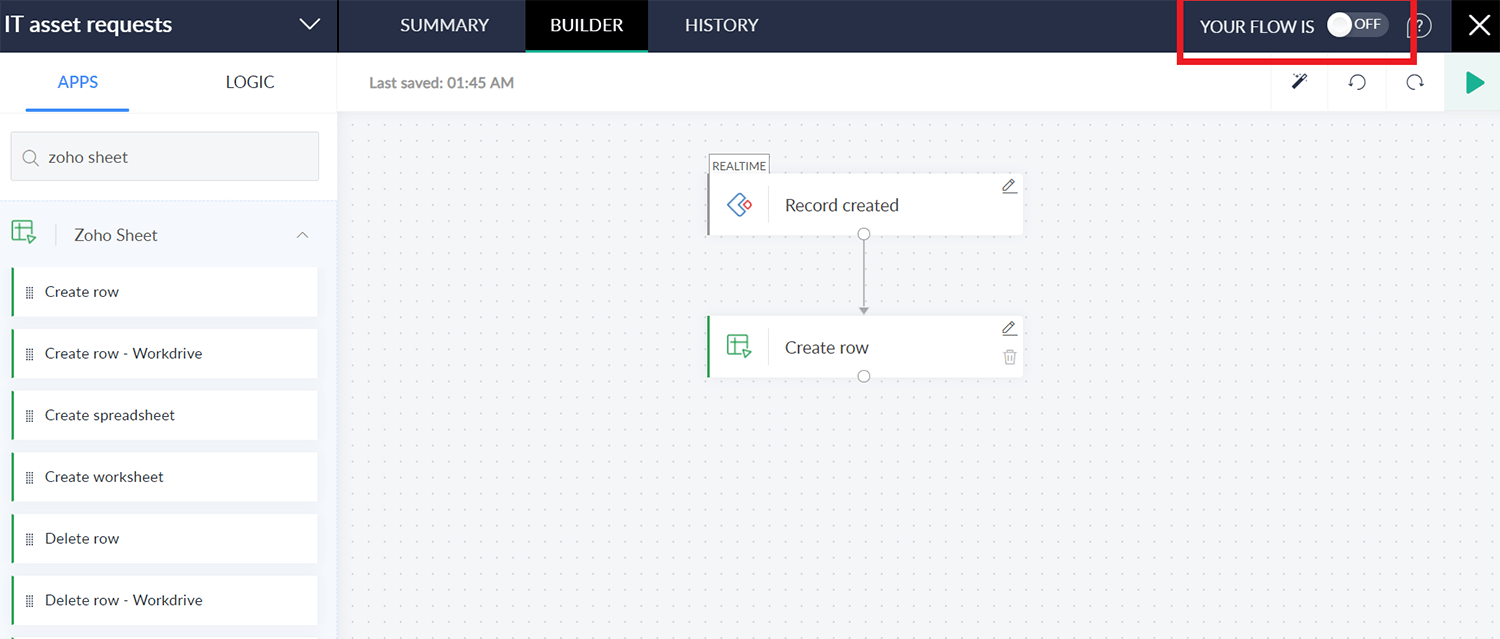This screenshot has height=639, width=1500.
Task: Run test with the green play button
Action: [x=1473, y=82]
